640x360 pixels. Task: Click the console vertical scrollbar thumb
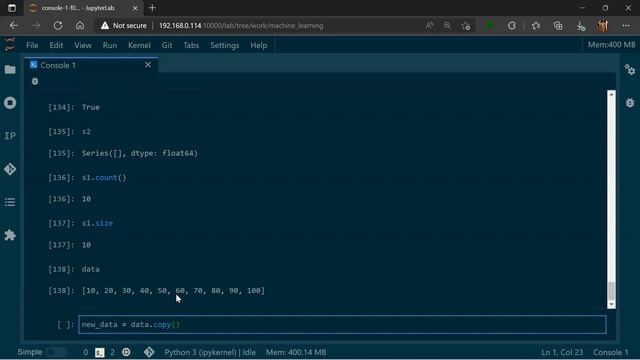(611, 291)
